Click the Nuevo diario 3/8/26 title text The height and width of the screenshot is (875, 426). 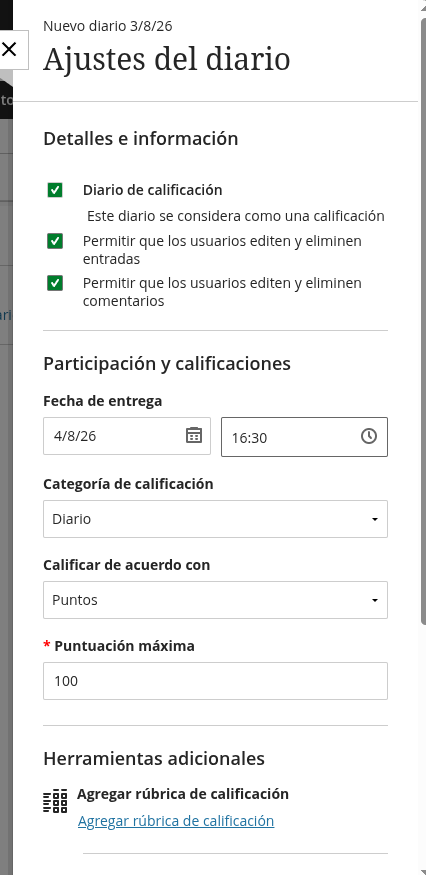click(108, 26)
